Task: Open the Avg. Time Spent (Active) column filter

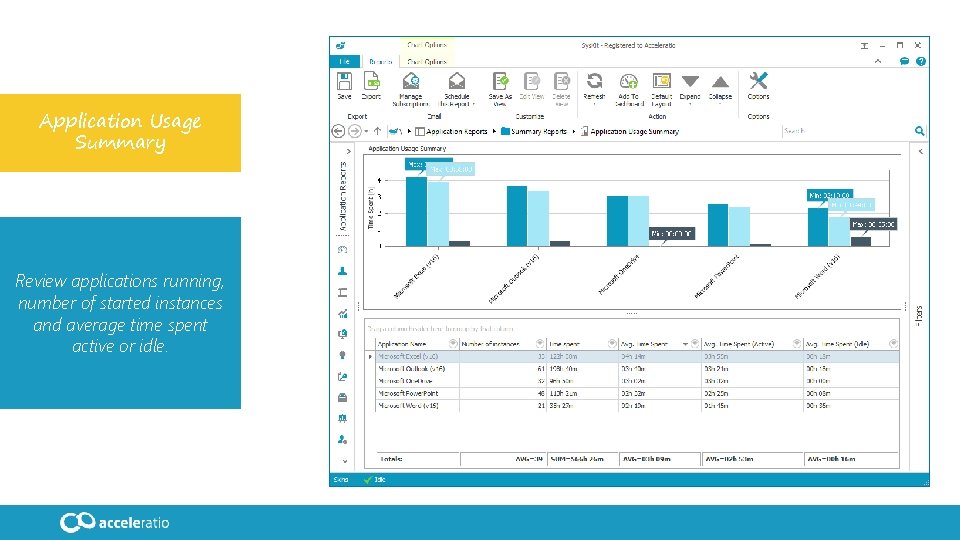Action: pyautogui.click(x=797, y=343)
